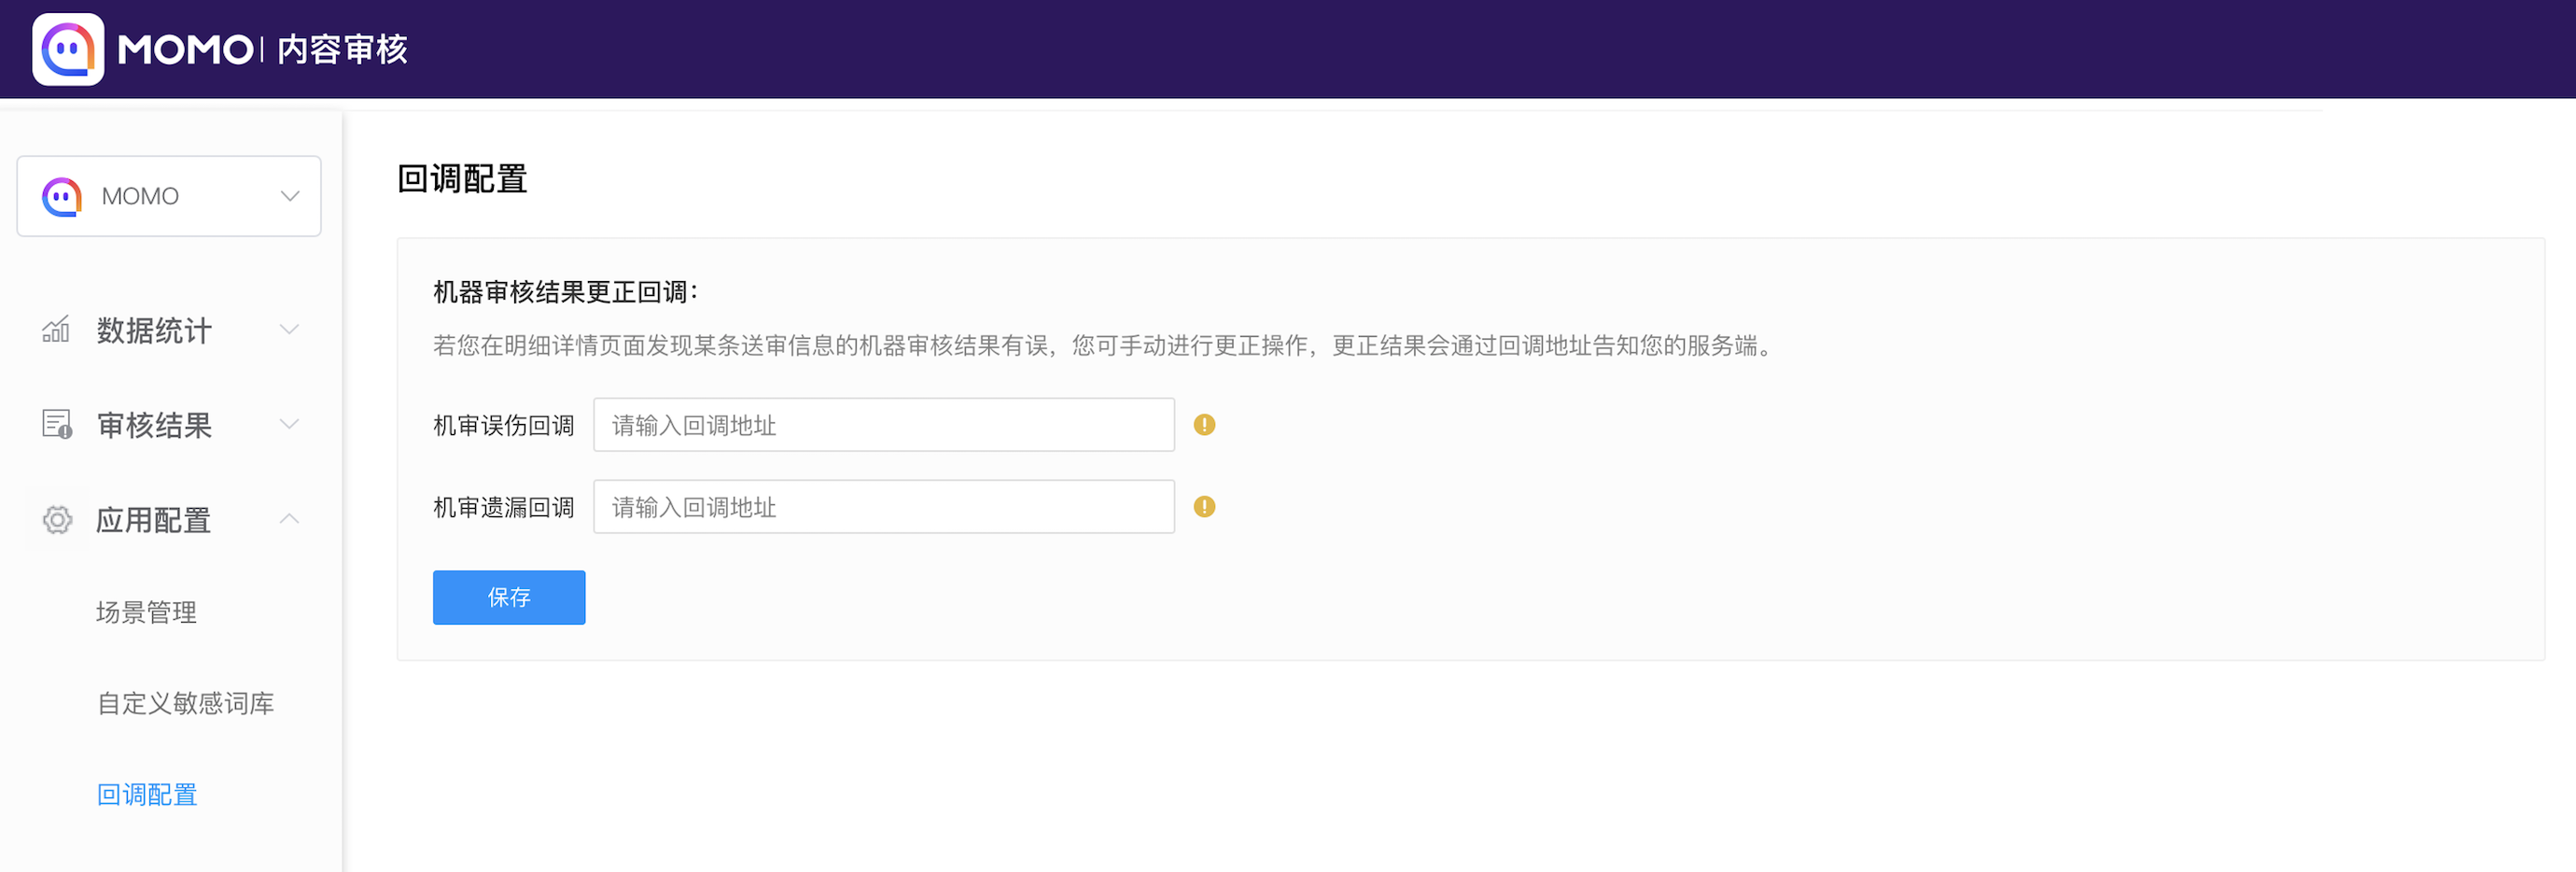Click 机器审核结果更正回调 section title
2576x872 pixels.
pyautogui.click(x=565, y=291)
